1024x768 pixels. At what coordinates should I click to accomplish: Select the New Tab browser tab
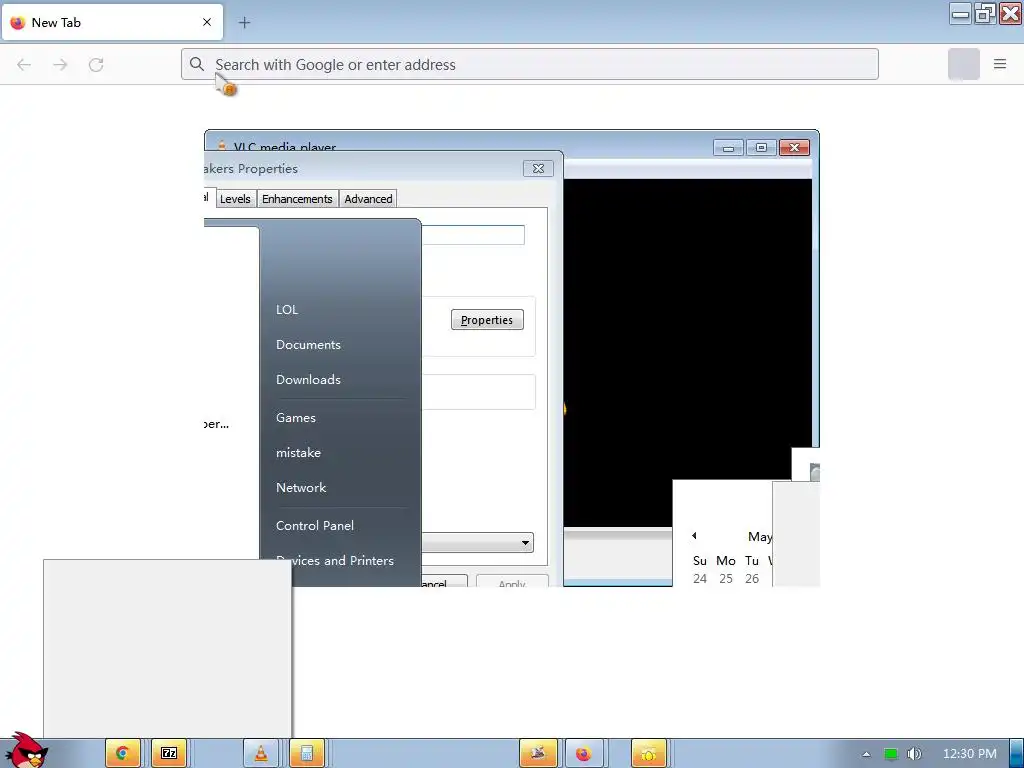click(112, 22)
